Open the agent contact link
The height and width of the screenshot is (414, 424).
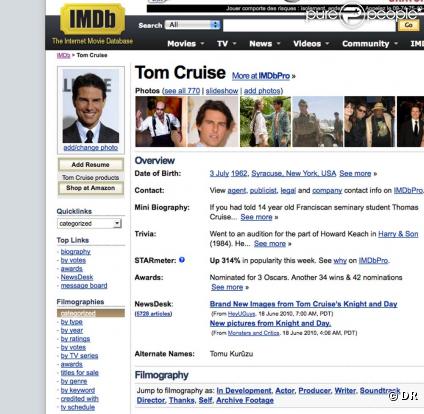(x=237, y=191)
